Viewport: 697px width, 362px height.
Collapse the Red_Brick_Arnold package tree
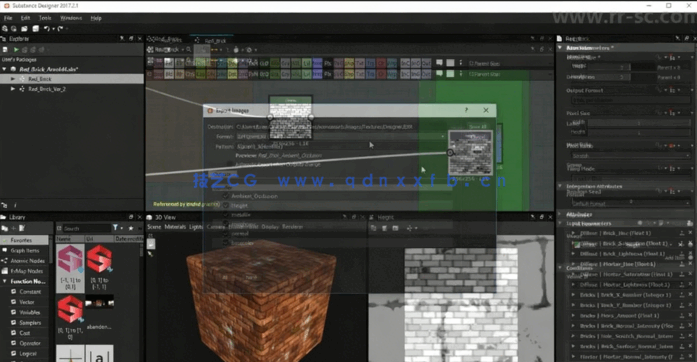coord(4,69)
